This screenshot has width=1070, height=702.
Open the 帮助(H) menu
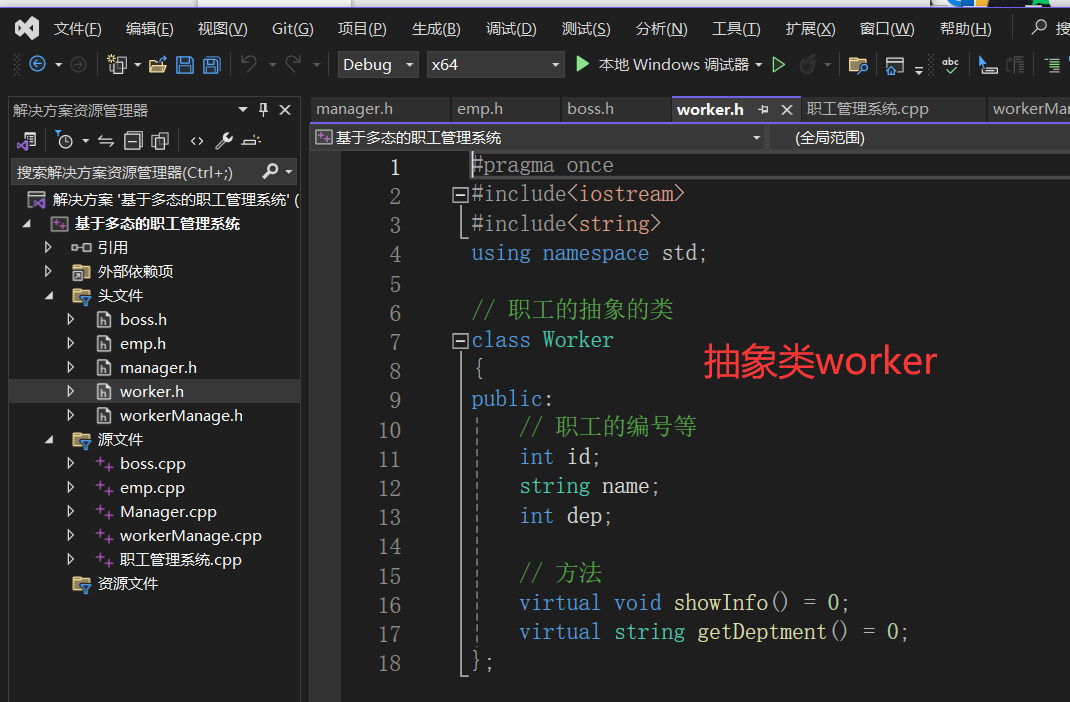(965, 29)
